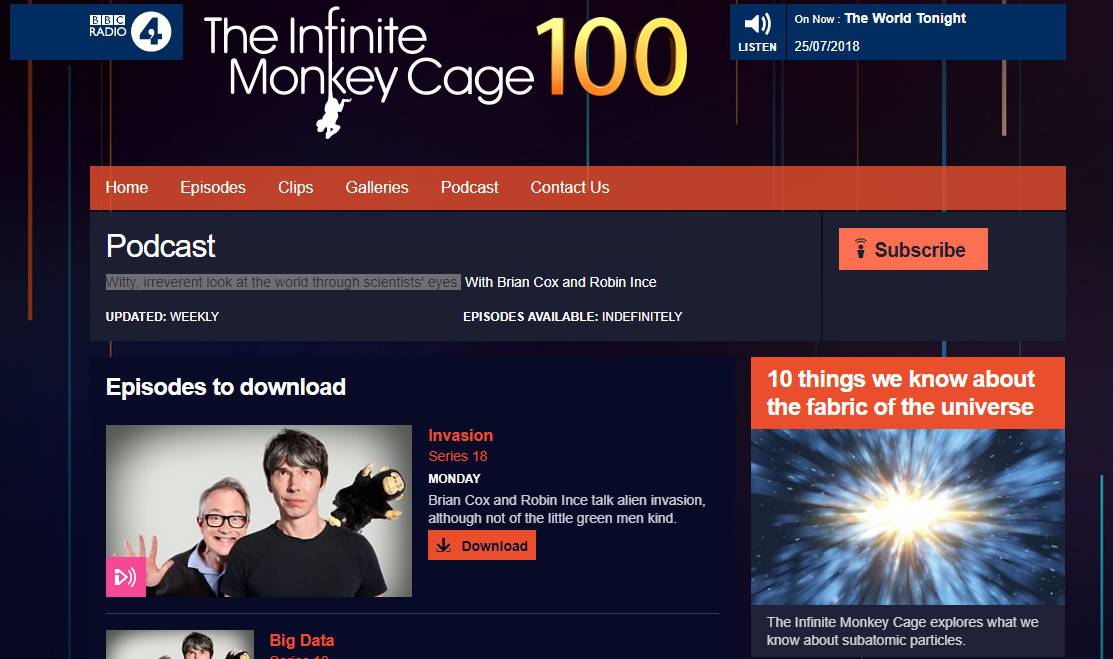Click the 25/07/2018 date text

(827, 46)
